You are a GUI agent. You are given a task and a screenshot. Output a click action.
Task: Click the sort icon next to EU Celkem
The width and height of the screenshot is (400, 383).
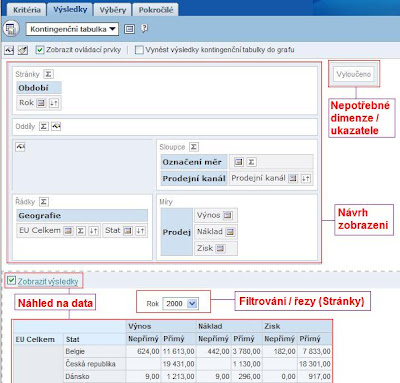[94, 231]
